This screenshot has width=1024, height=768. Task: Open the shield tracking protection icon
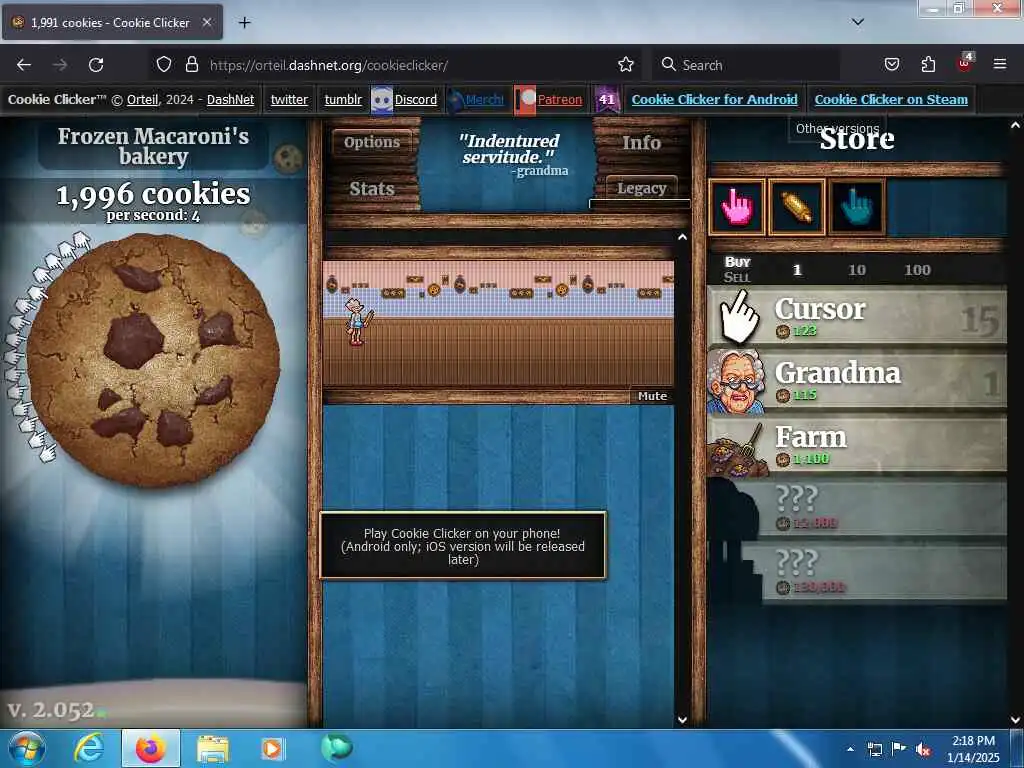coord(164,65)
